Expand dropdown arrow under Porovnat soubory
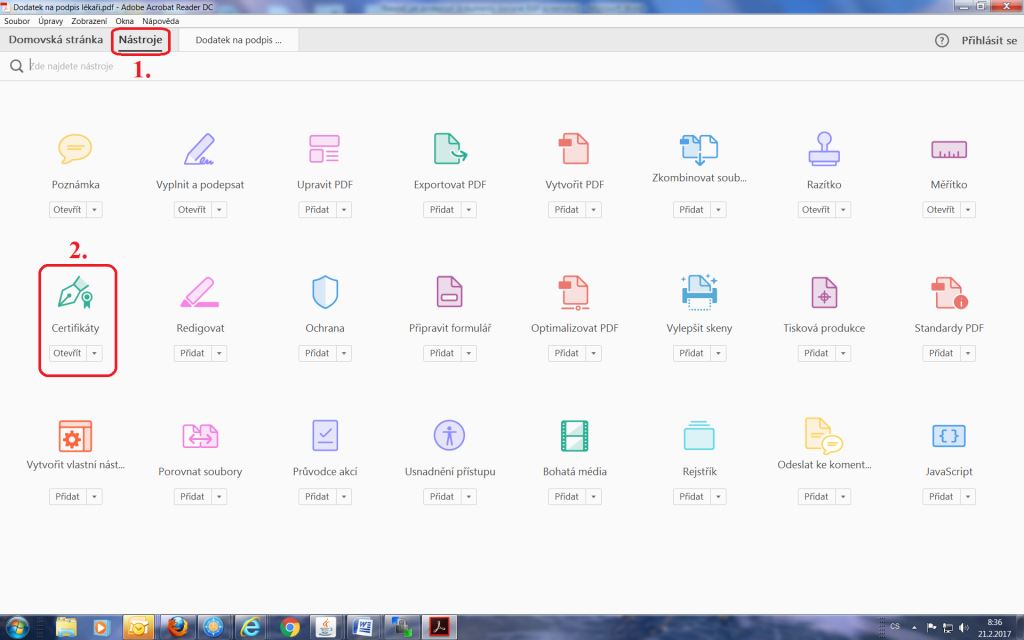The width and height of the screenshot is (1024, 640). click(x=219, y=496)
